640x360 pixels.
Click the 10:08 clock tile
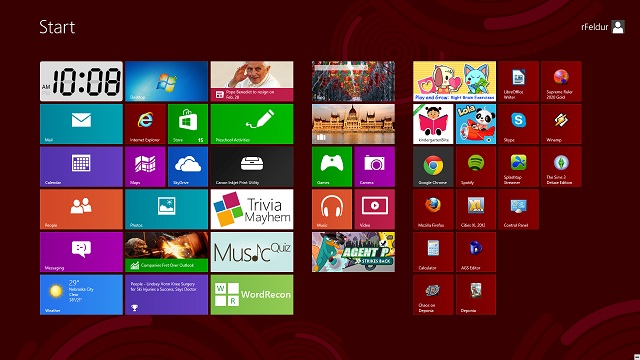click(81, 81)
